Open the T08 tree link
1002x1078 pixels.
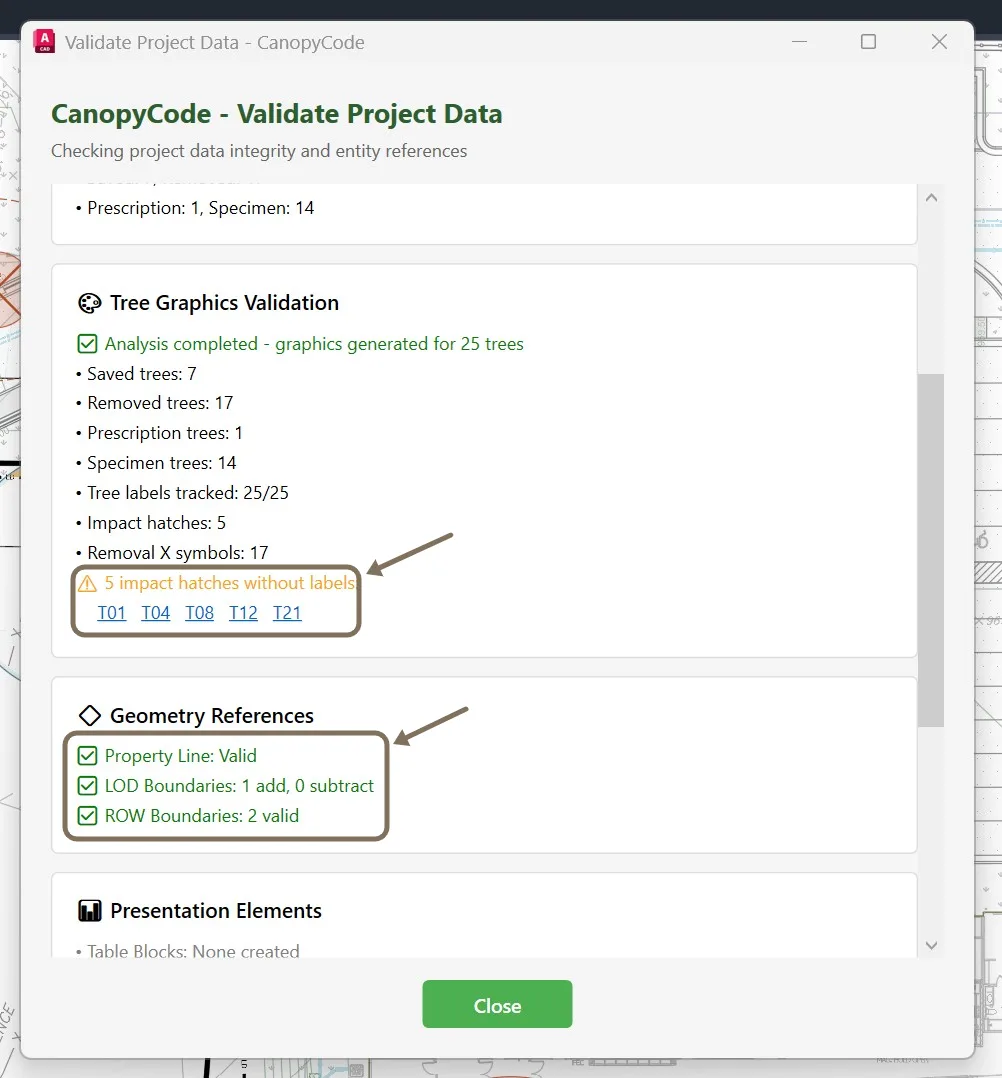[x=199, y=613]
